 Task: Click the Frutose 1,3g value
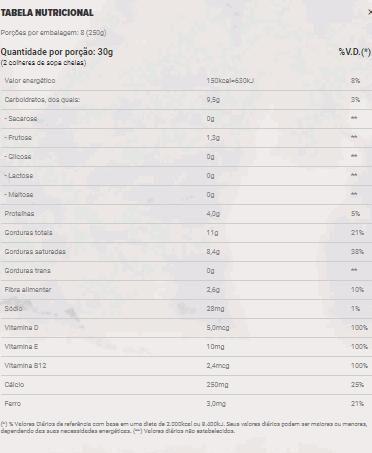(213, 138)
